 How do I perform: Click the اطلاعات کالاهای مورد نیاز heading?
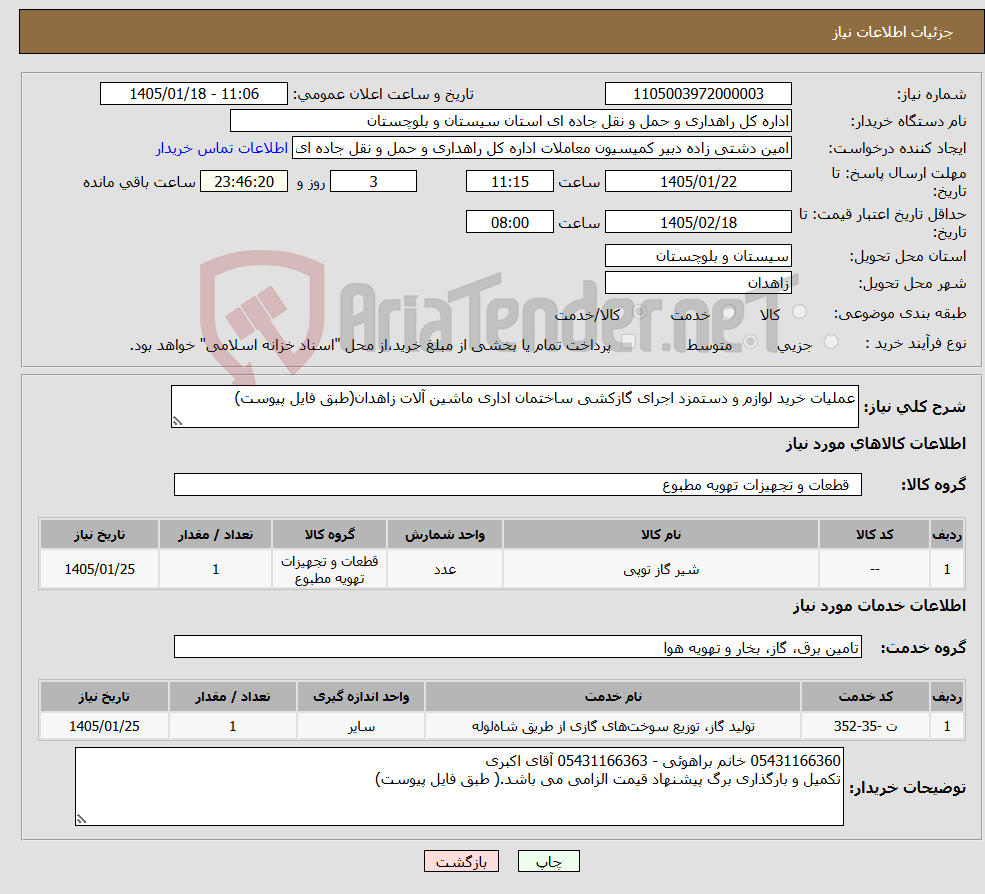click(x=875, y=444)
